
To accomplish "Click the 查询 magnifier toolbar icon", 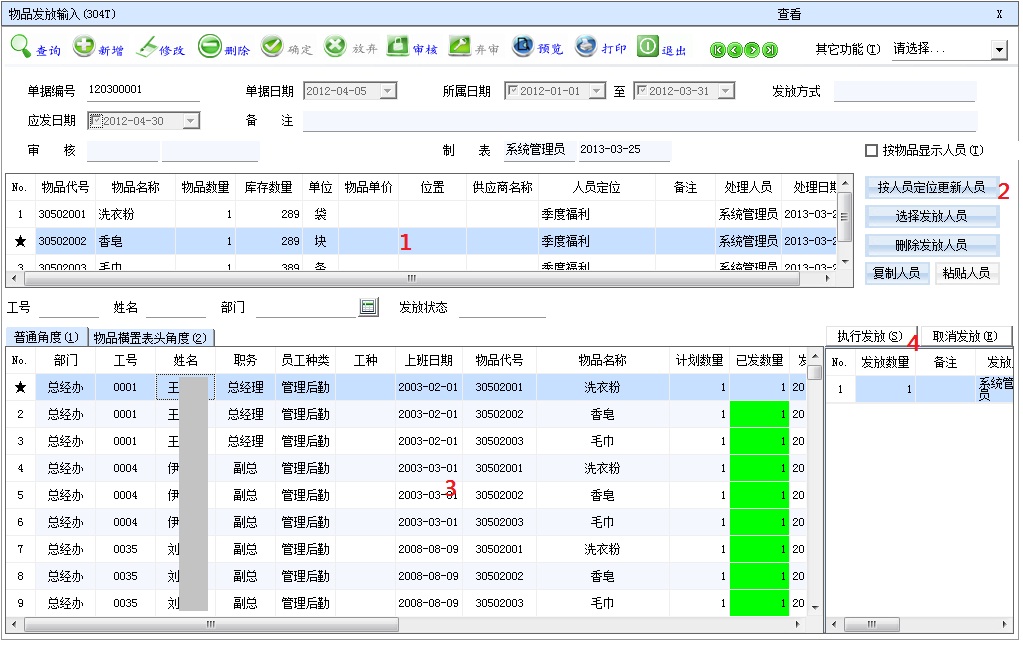I will [21, 47].
